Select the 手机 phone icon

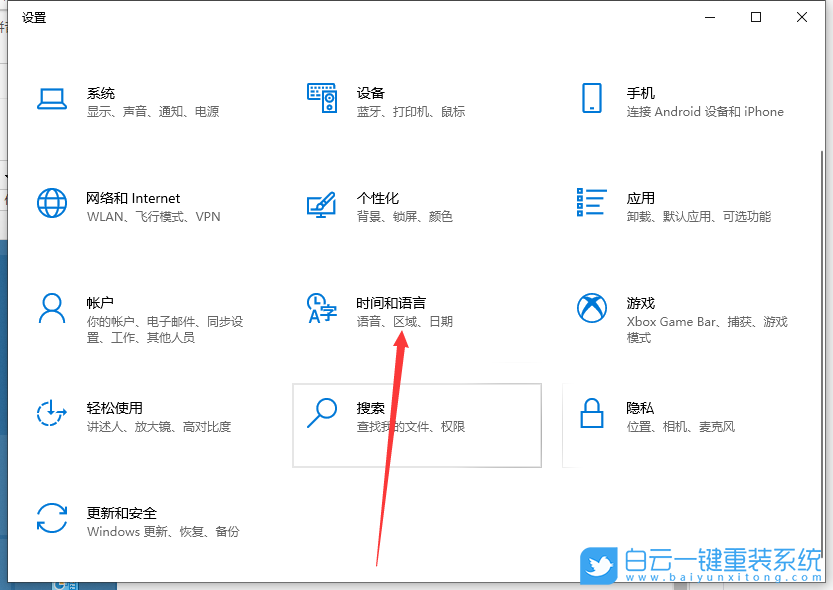592,99
